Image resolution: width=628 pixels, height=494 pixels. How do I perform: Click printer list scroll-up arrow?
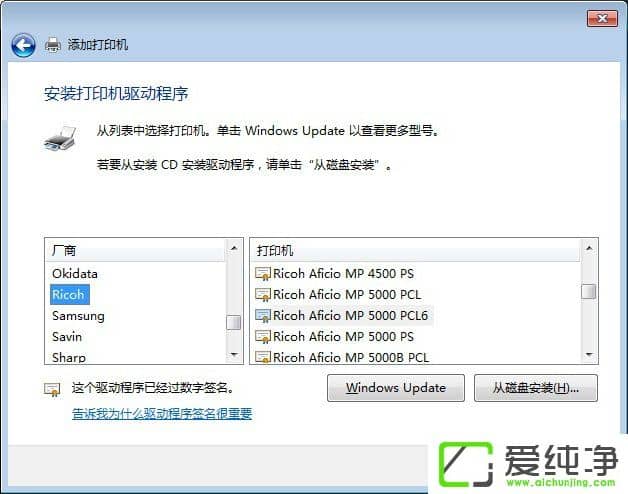(x=589, y=248)
